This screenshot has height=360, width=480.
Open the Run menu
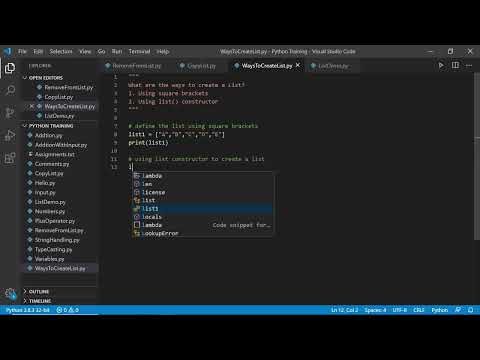coord(117,51)
